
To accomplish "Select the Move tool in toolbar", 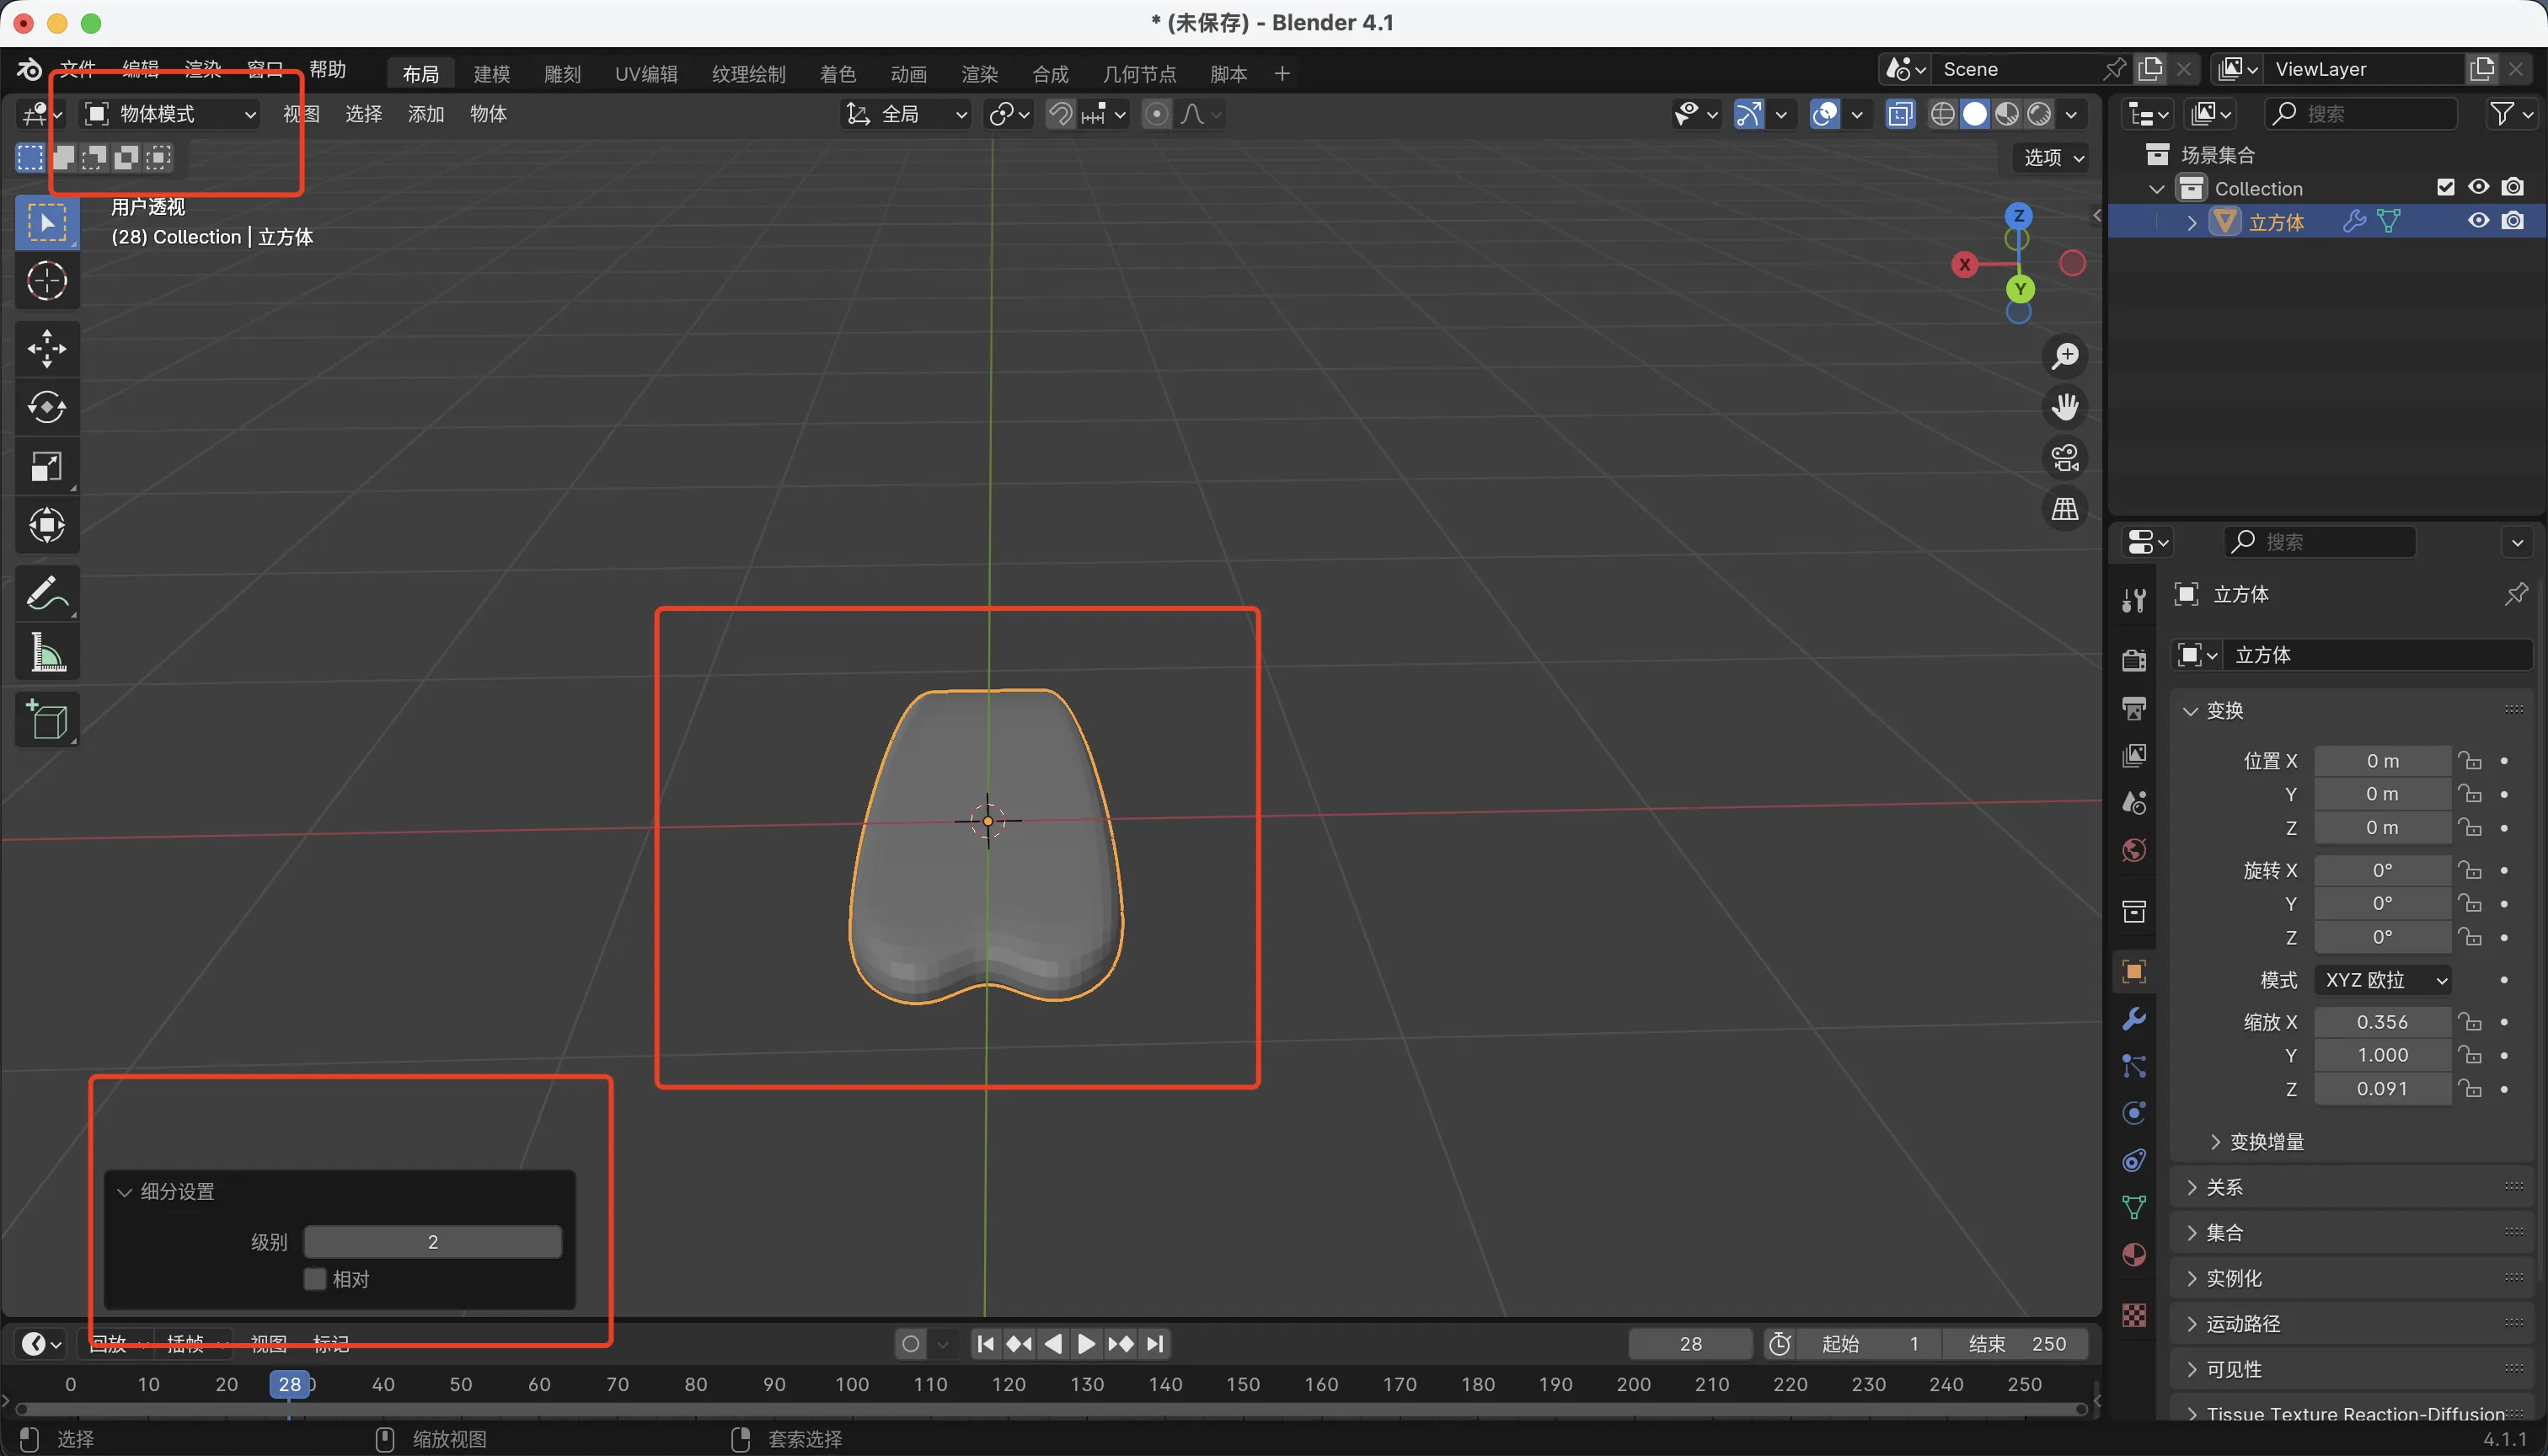I will click(x=46, y=348).
